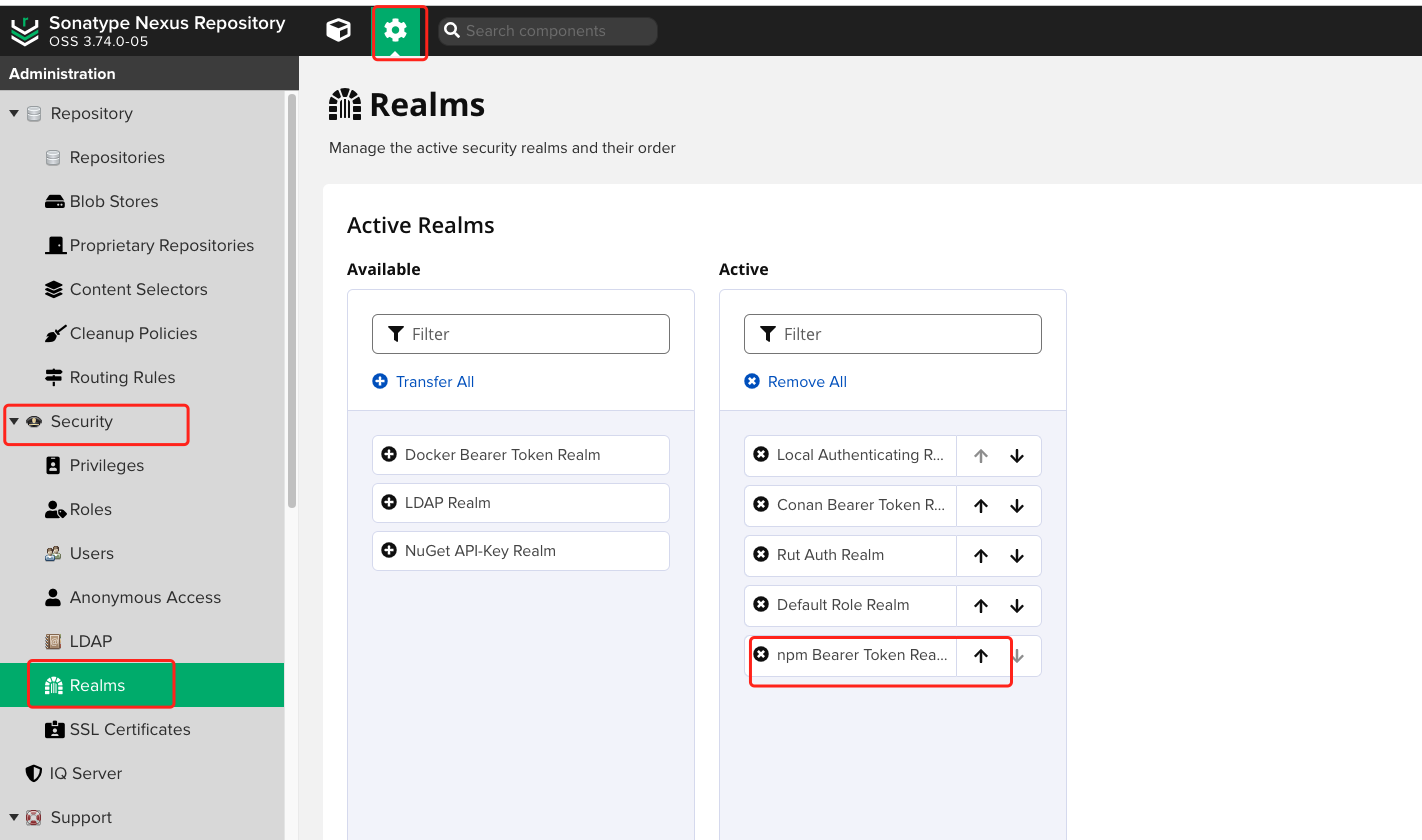Open Content Selectors page
This screenshot has height=840, width=1422.
click(x=139, y=290)
